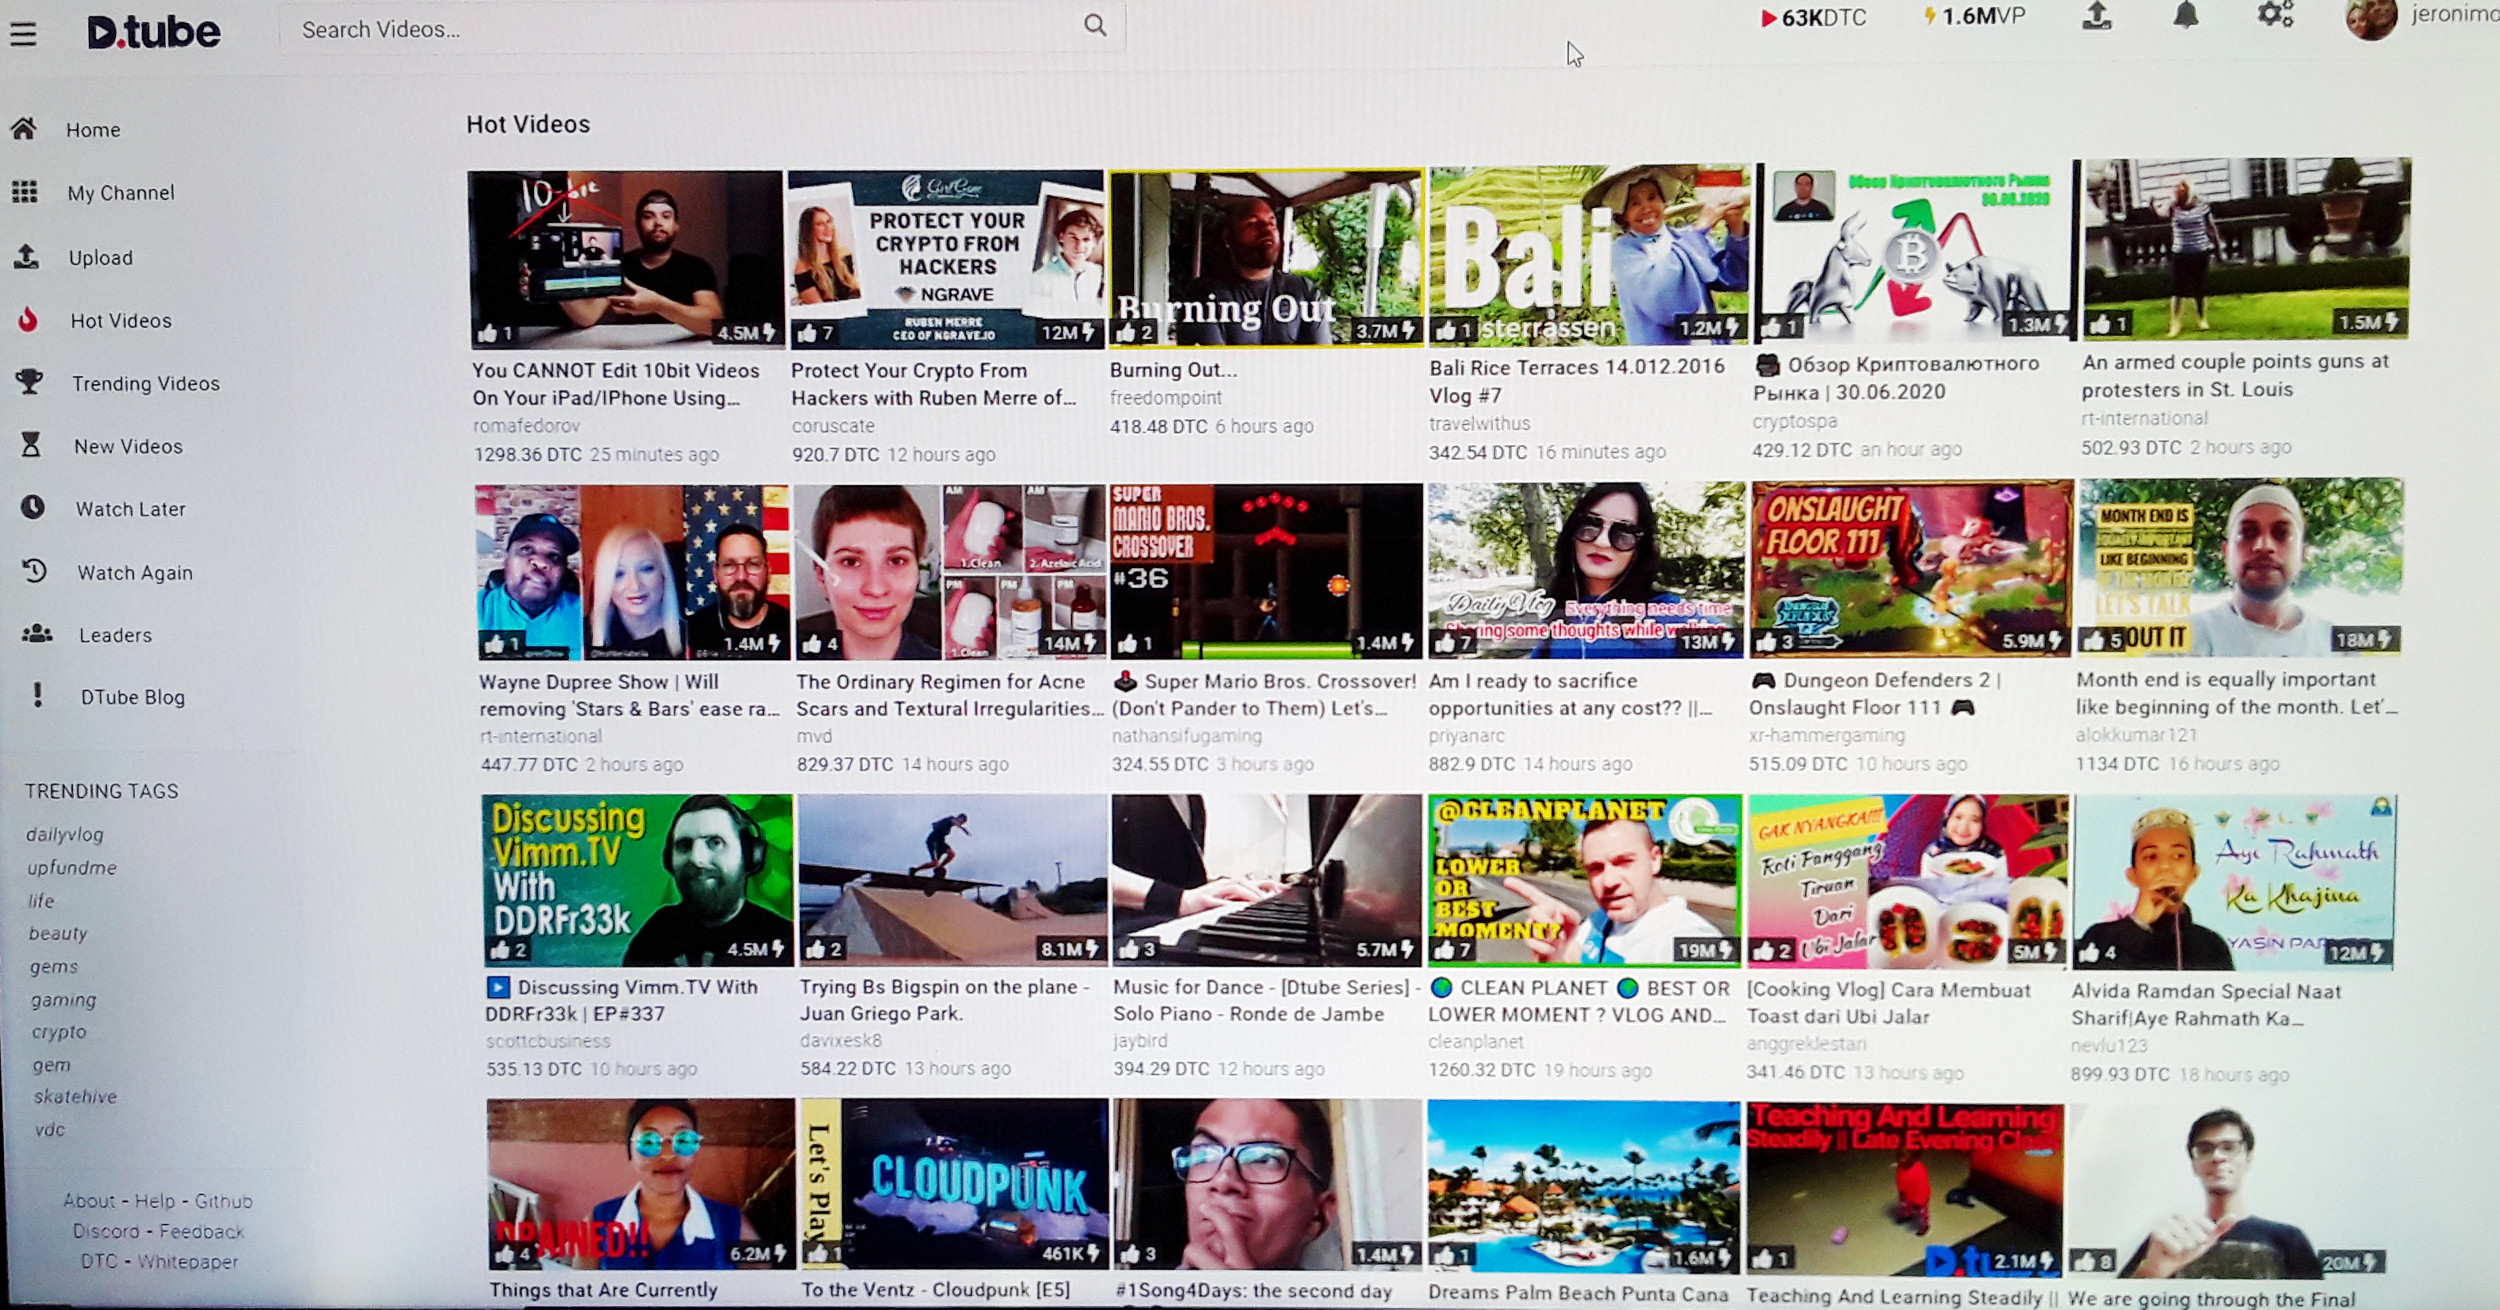Click the 1.6M VP voting power
The height and width of the screenshot is (1310, 2500).
(x=1975, y=17)
